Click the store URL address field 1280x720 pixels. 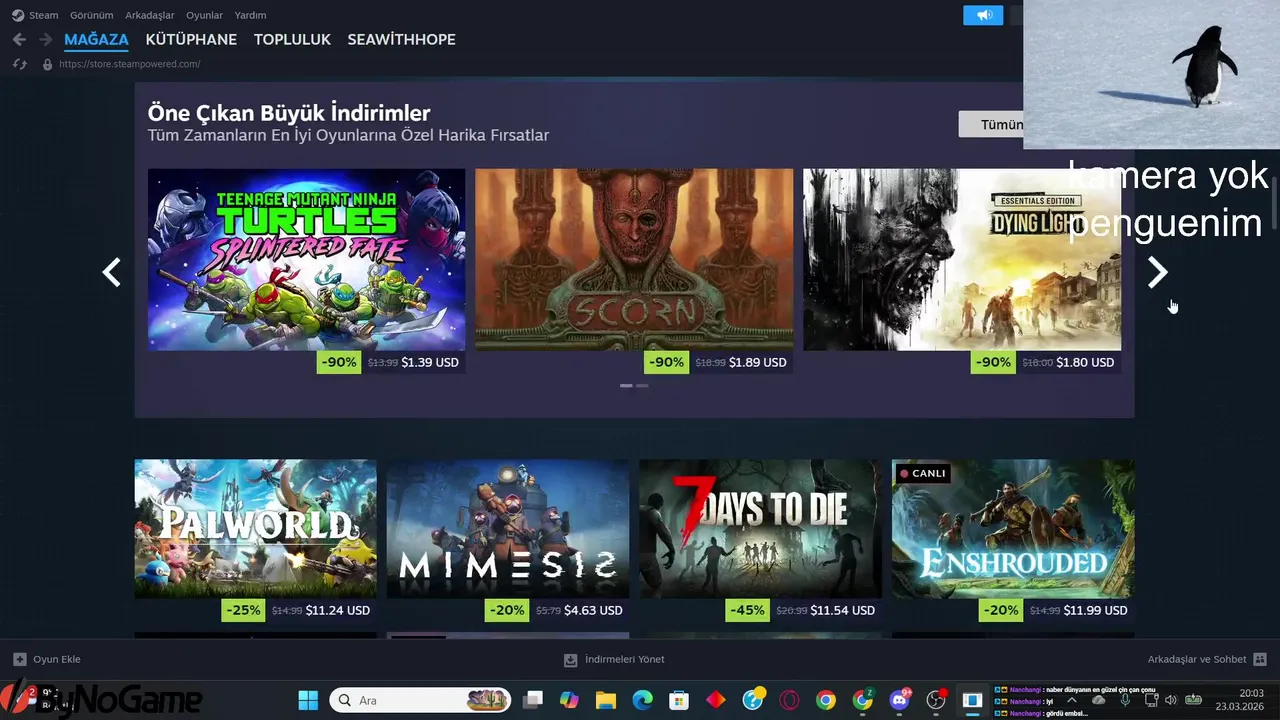(x=130, y=64)
